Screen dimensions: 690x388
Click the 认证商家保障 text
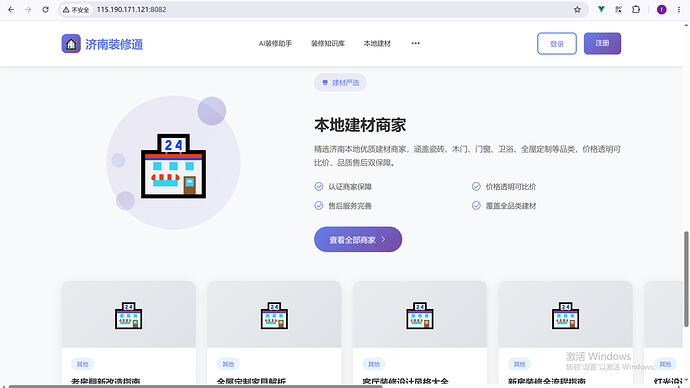[350, 187]
